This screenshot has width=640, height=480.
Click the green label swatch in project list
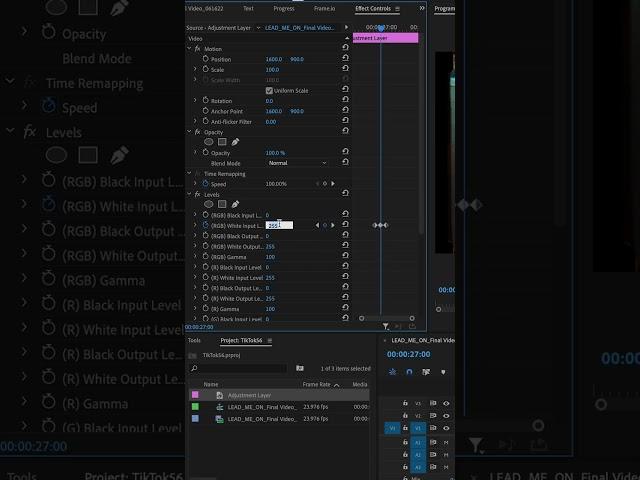pos(195,407)
